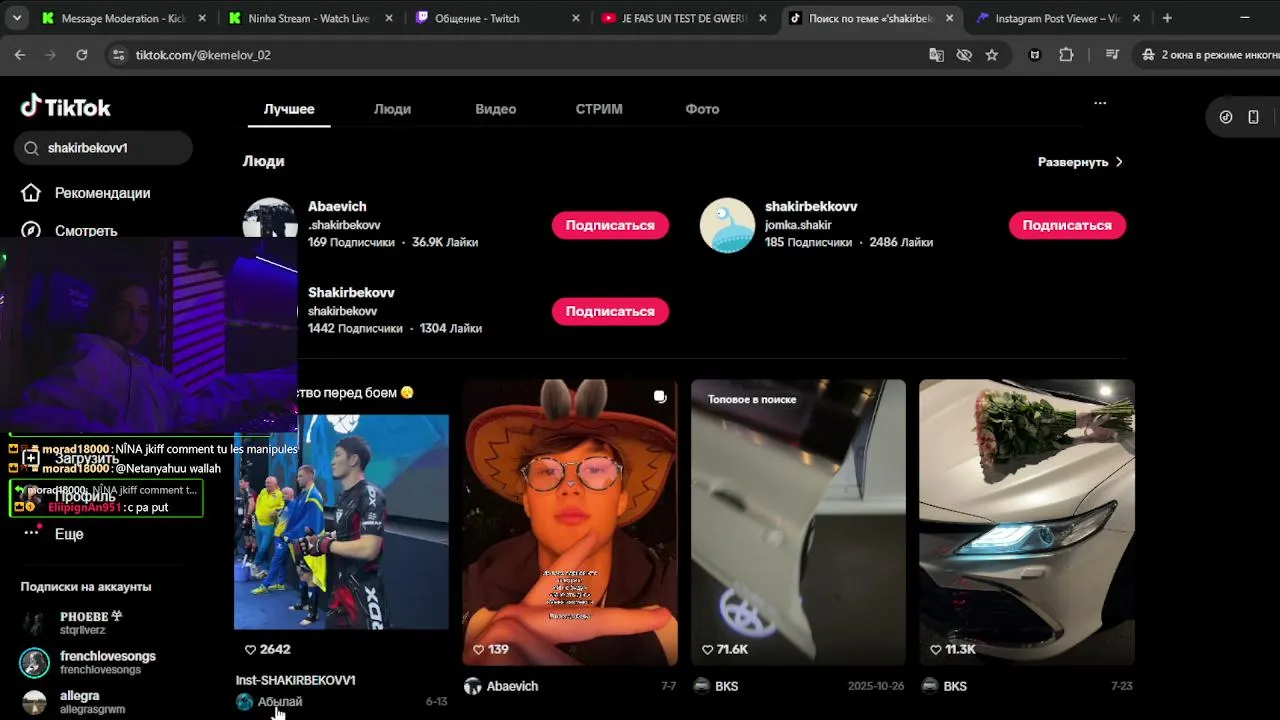Close the Общение - Twitch tab

click(576, 18)
